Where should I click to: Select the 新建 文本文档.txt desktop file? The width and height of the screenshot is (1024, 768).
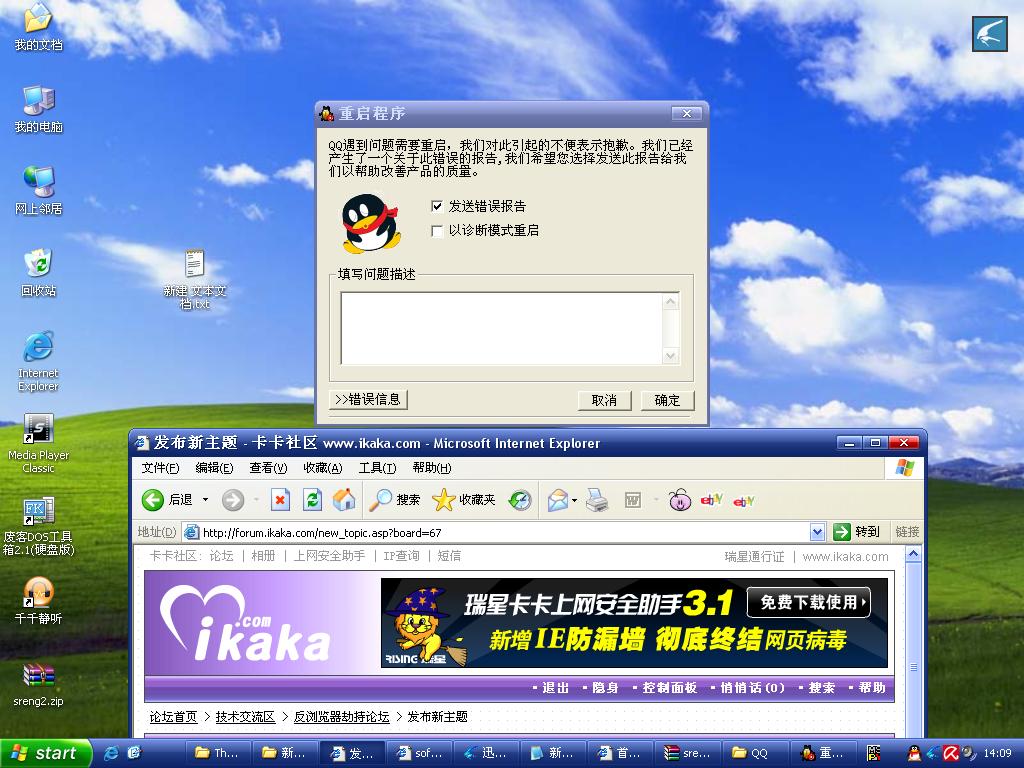(195, 280)
